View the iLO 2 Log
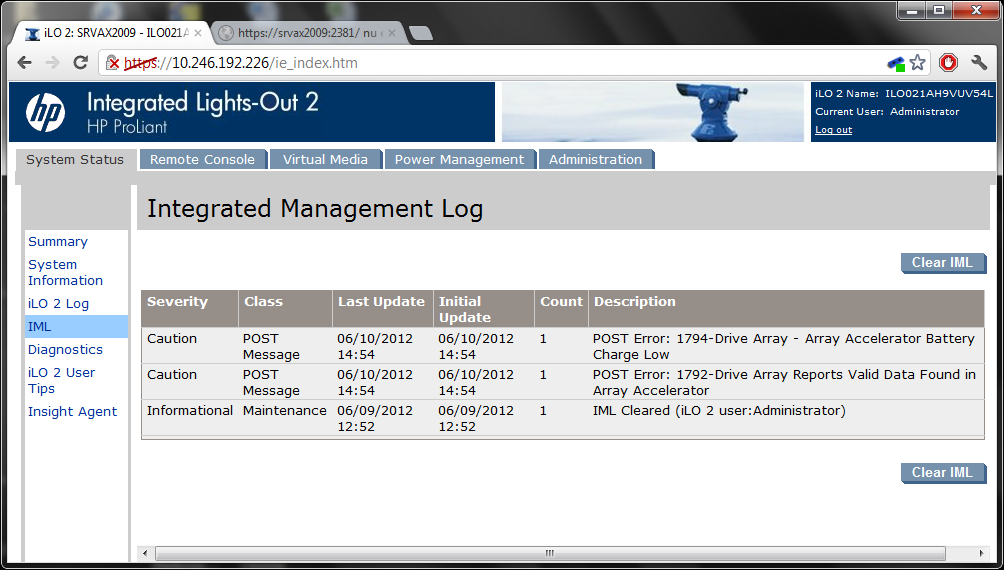This screenshot has width=1004, height=570. coord(58,304)
